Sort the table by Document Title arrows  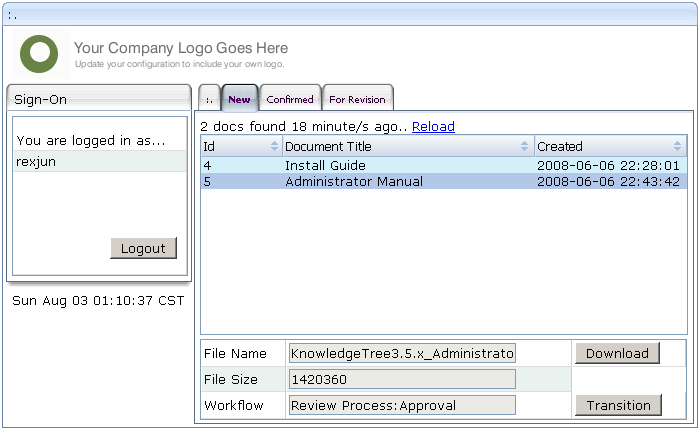(525, 146)
